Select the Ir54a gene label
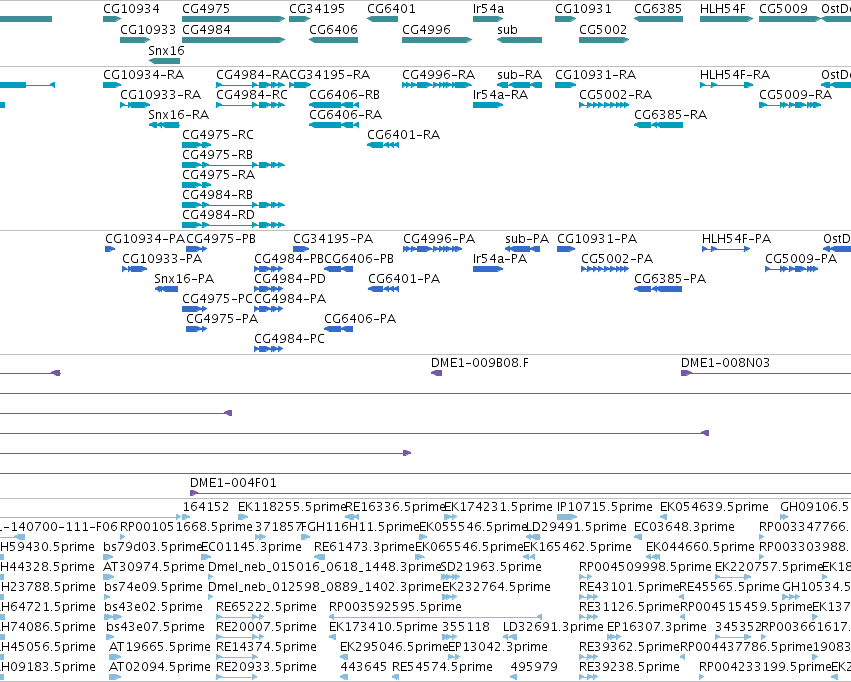This screenshot has width=851, height=682. click(x=488, y=9)
